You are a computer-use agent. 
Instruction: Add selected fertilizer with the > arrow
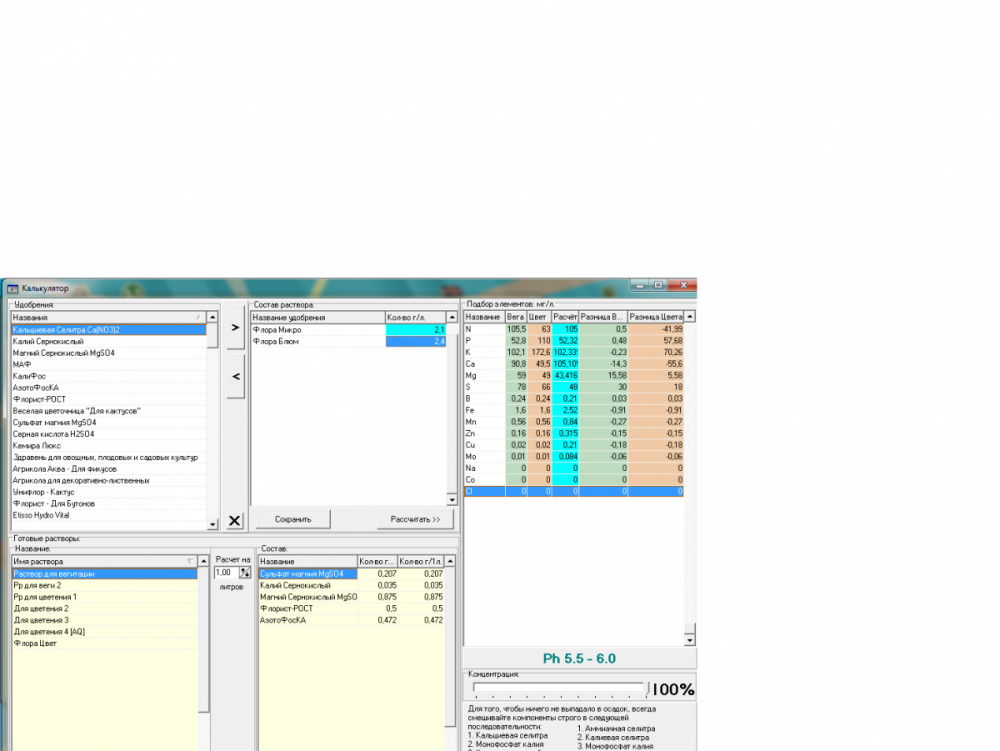pos(235,328)
